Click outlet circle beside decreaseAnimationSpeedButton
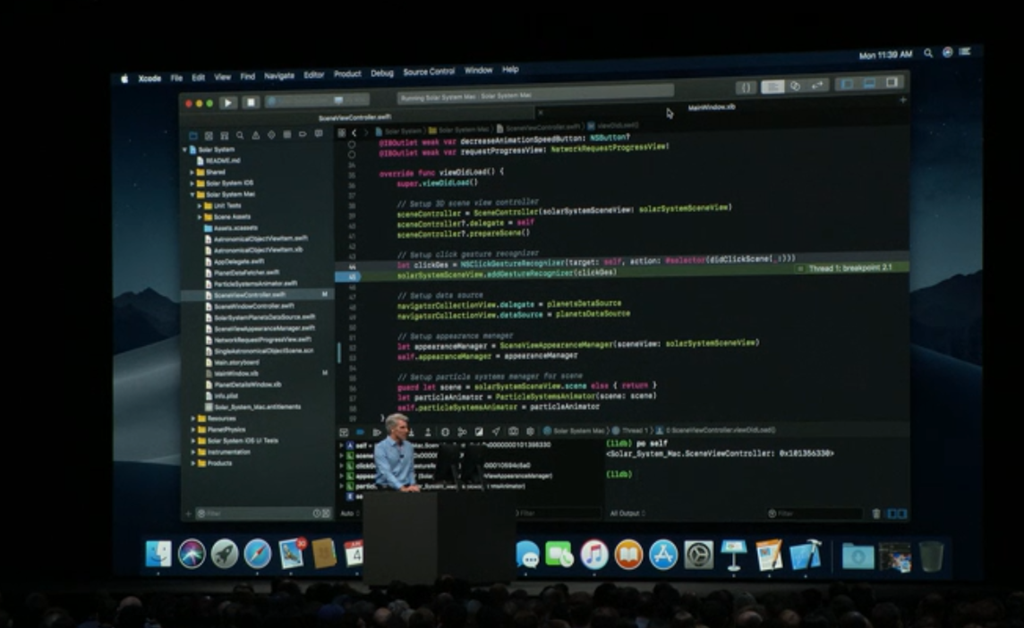Image resolution: width=1024 pixels, height=628 pixels. [351, 145]
